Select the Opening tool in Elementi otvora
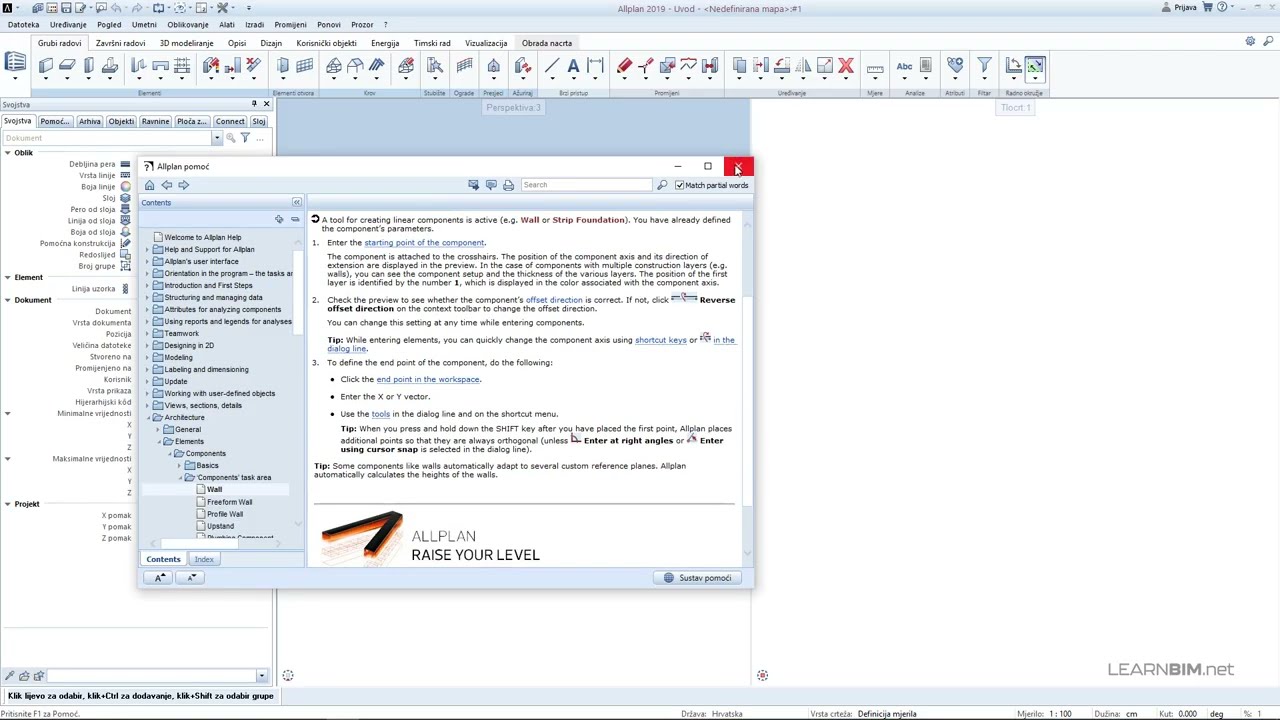This screenshot has height=720, width=1280. pos(304,66)
